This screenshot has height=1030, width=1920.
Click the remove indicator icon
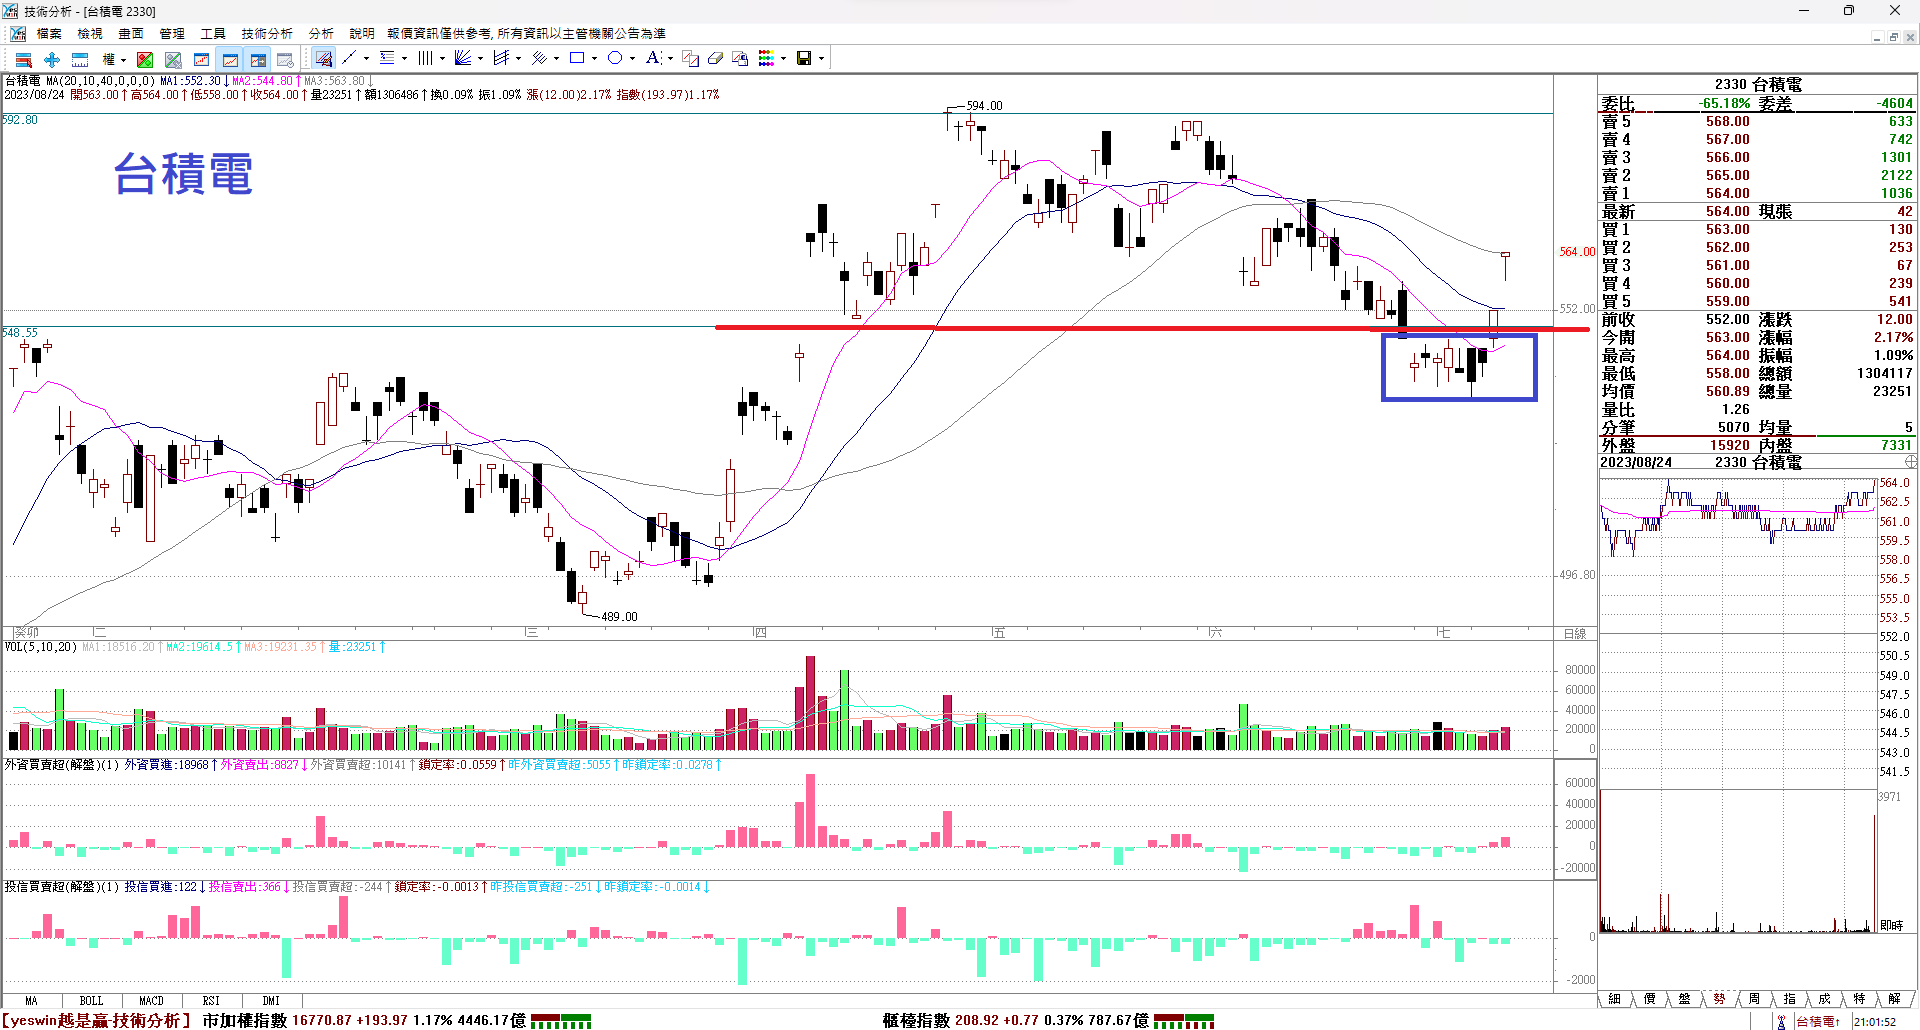tap(173, 59)
